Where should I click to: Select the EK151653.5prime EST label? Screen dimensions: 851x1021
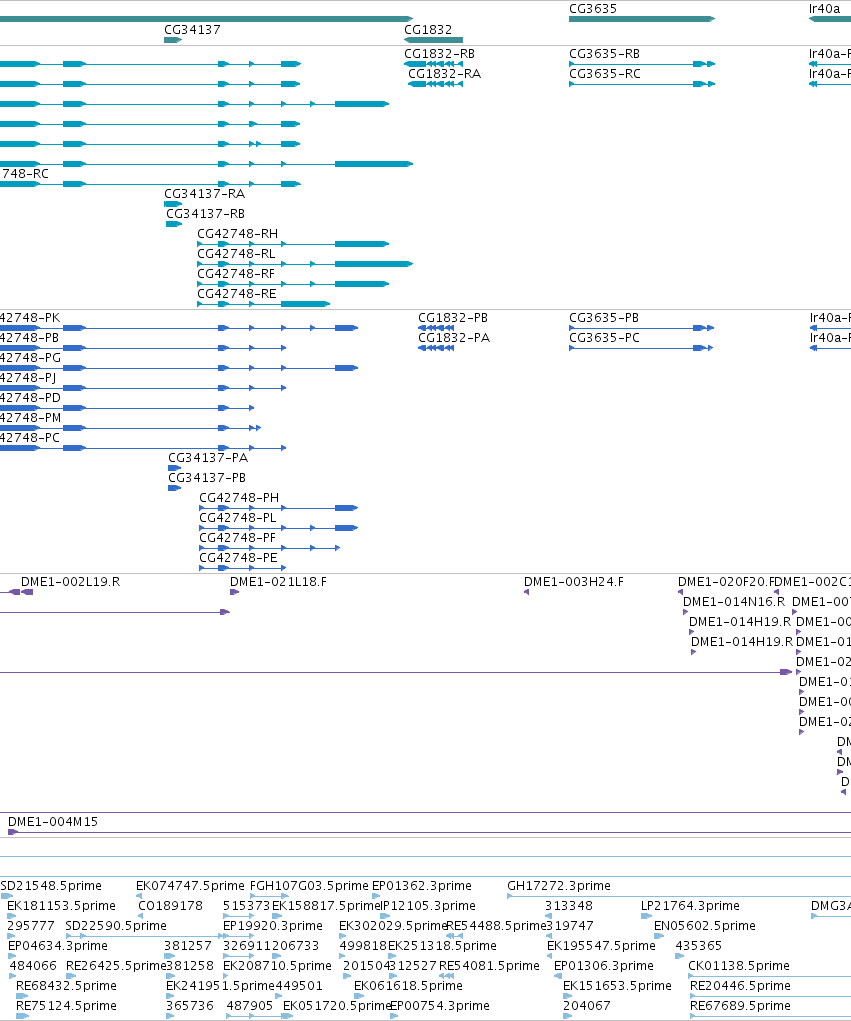pos(617,986)
